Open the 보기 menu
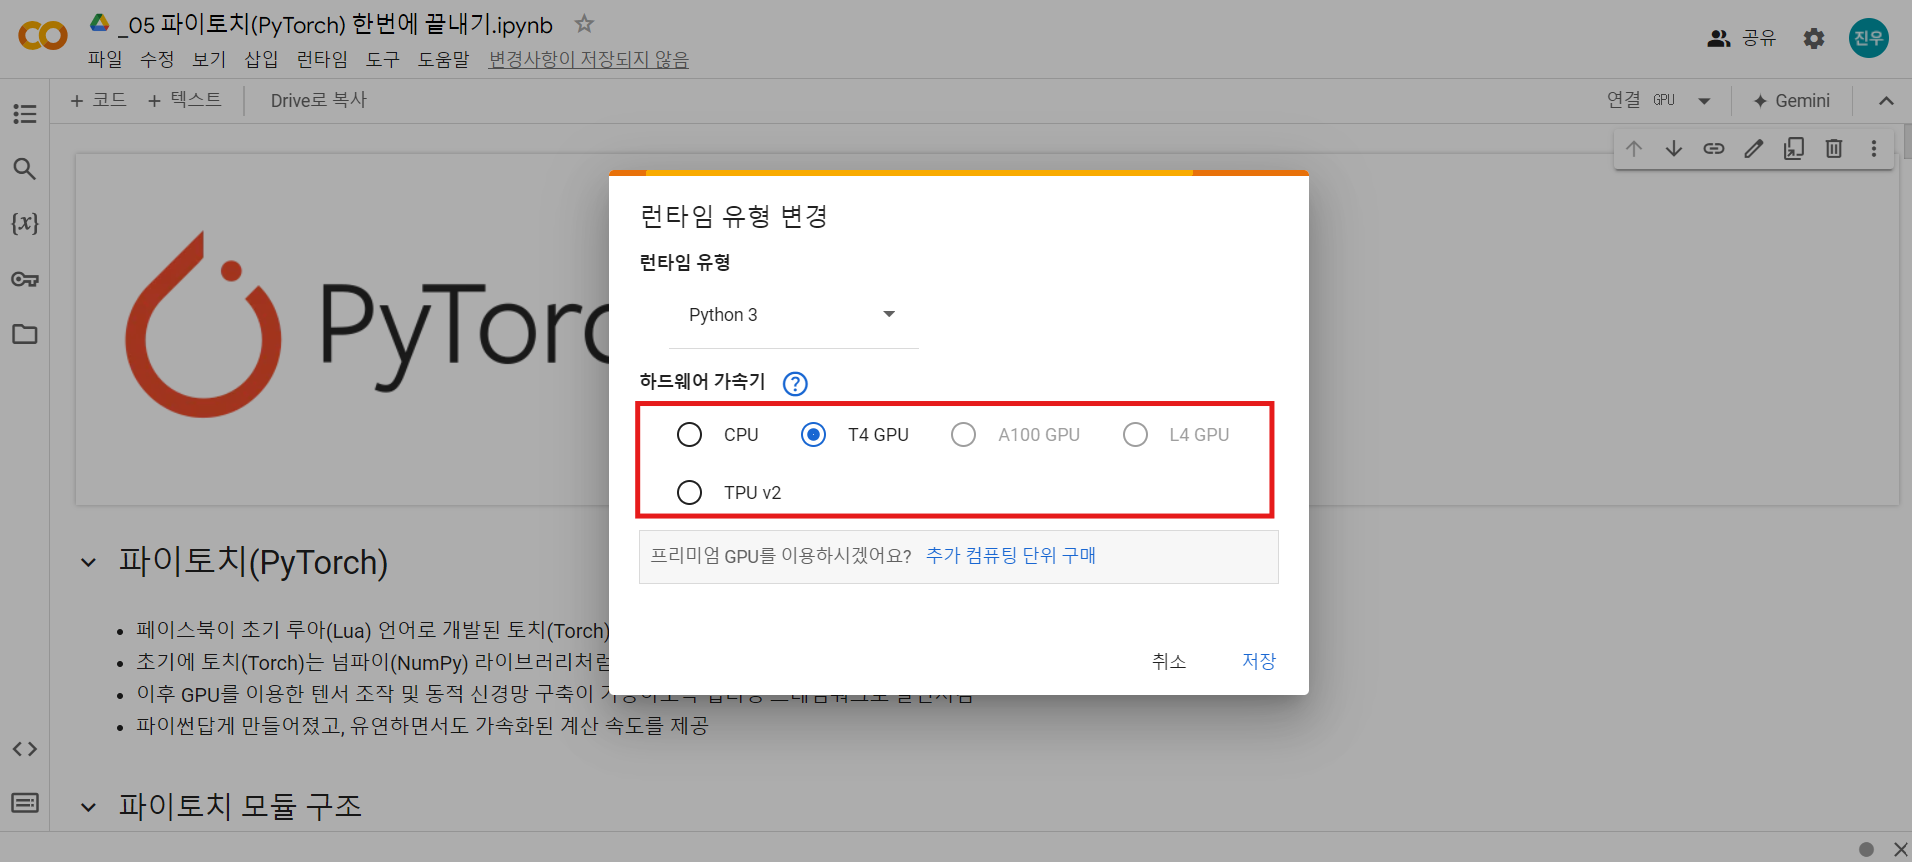 tap(209, 60)
